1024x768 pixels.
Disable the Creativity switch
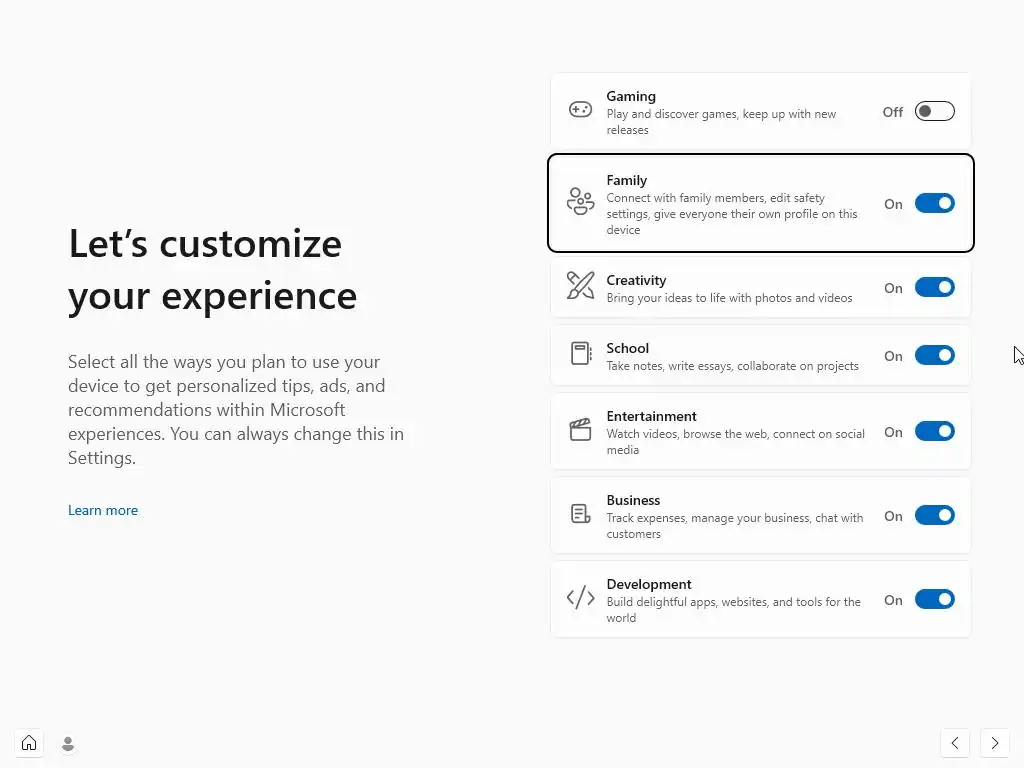(x=934, y=288)
